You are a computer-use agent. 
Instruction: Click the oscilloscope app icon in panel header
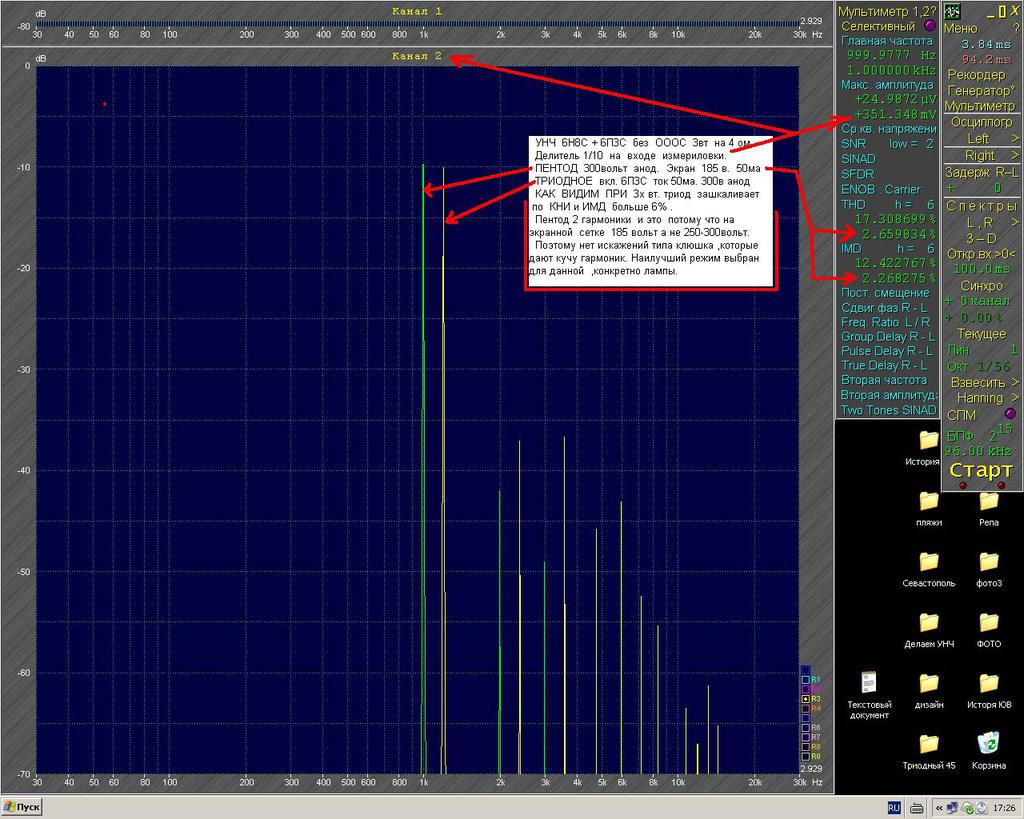tap(952, 11)
